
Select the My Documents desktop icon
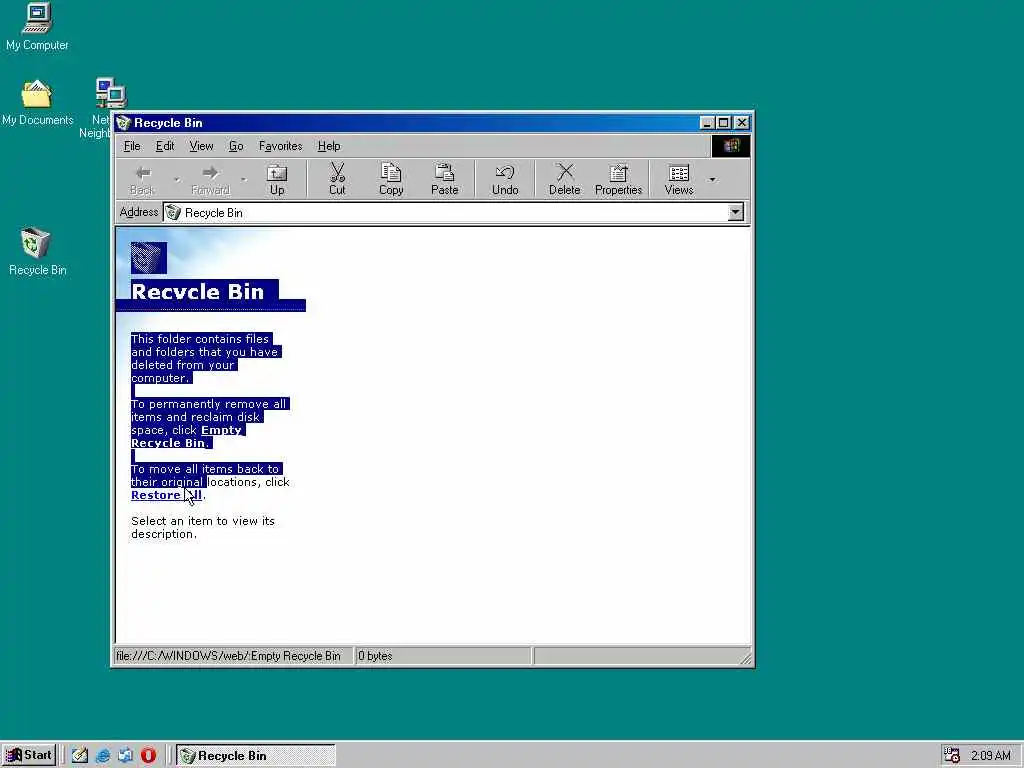37,102
